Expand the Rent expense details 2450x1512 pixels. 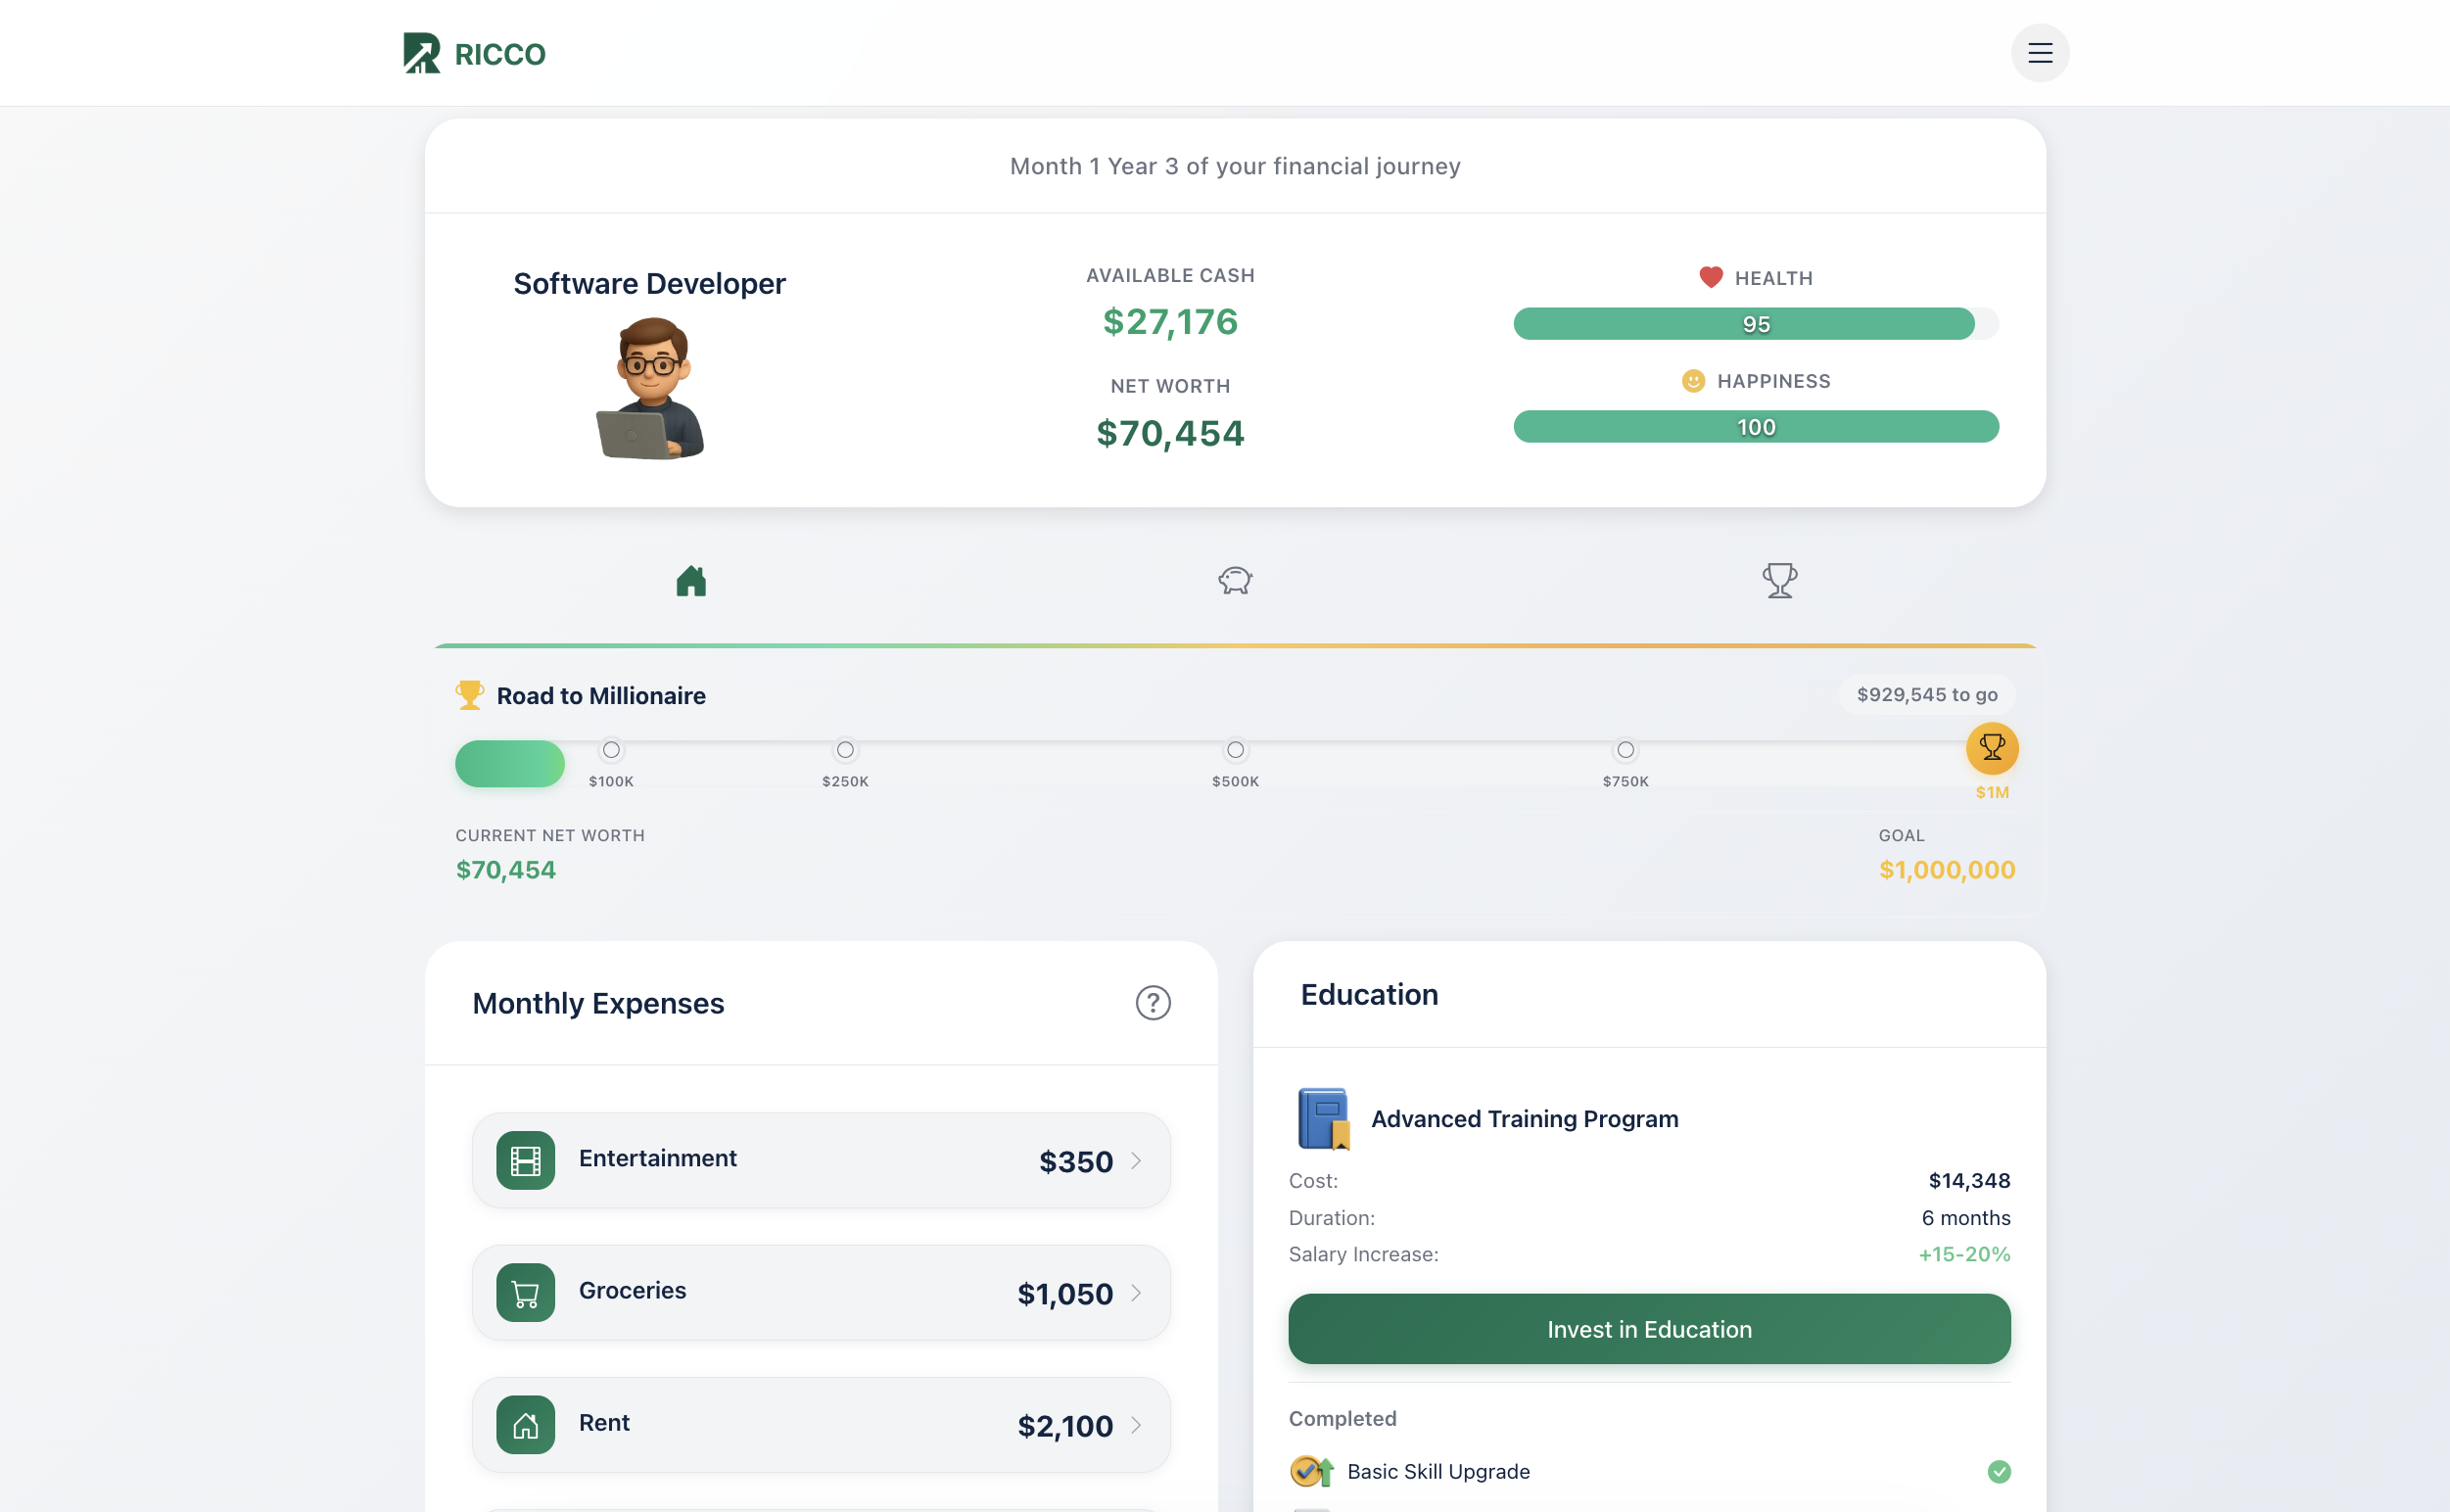[x=1137, y=1426]
